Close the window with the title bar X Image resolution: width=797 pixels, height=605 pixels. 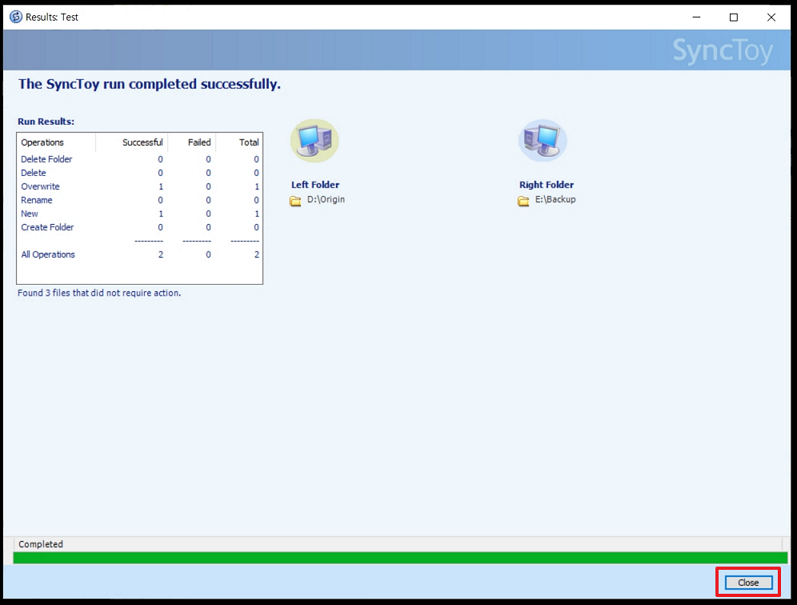(x=771, y=17)
